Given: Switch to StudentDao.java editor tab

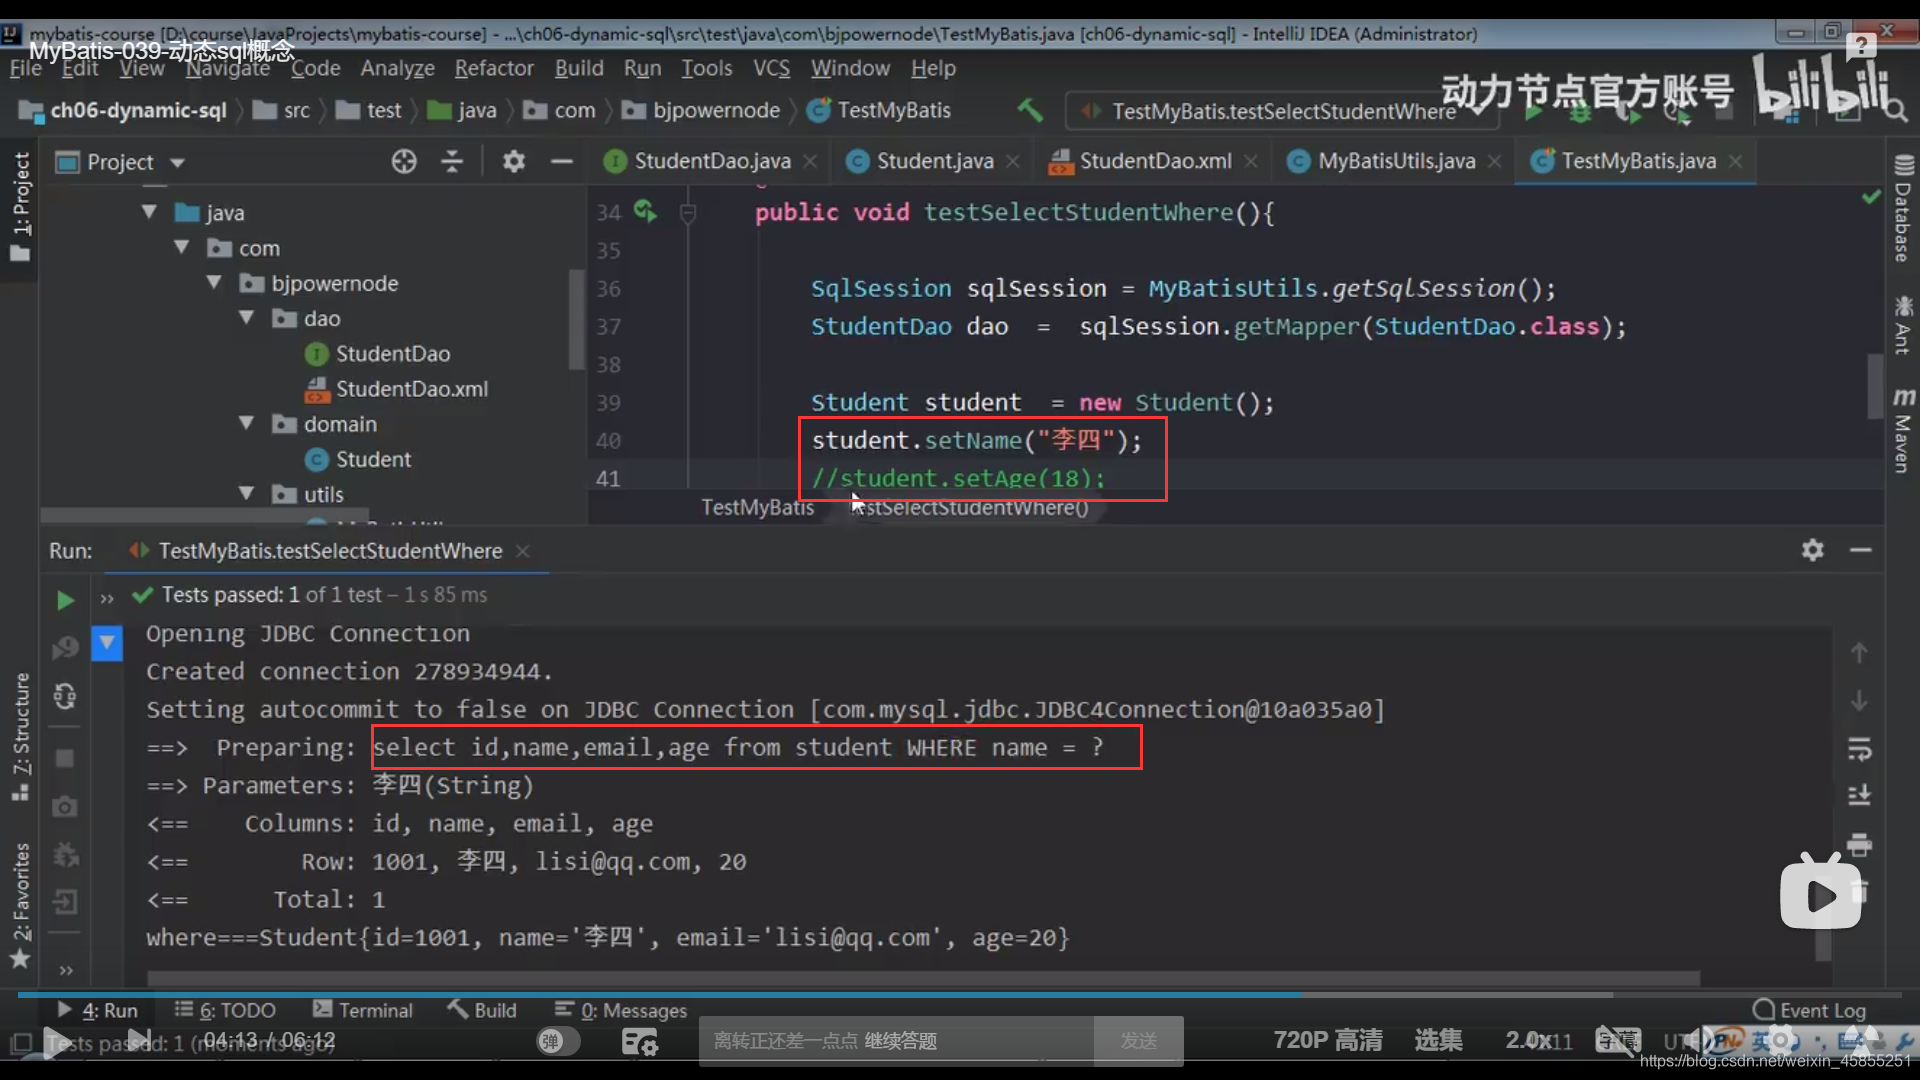Looking at the screenshot, I should (712, 161).
